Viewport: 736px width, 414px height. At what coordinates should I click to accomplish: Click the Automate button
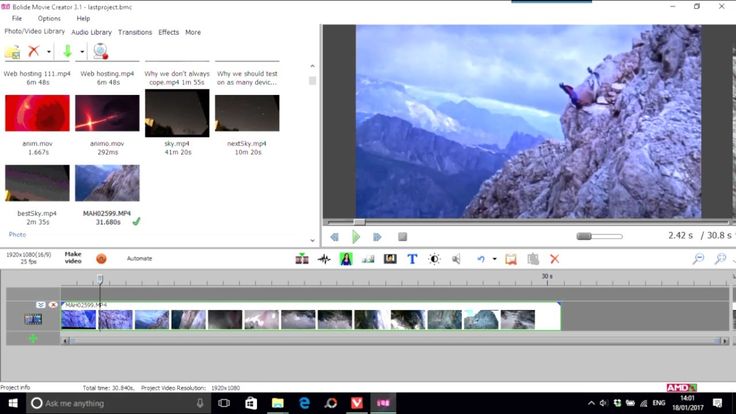tap(139, 258)
